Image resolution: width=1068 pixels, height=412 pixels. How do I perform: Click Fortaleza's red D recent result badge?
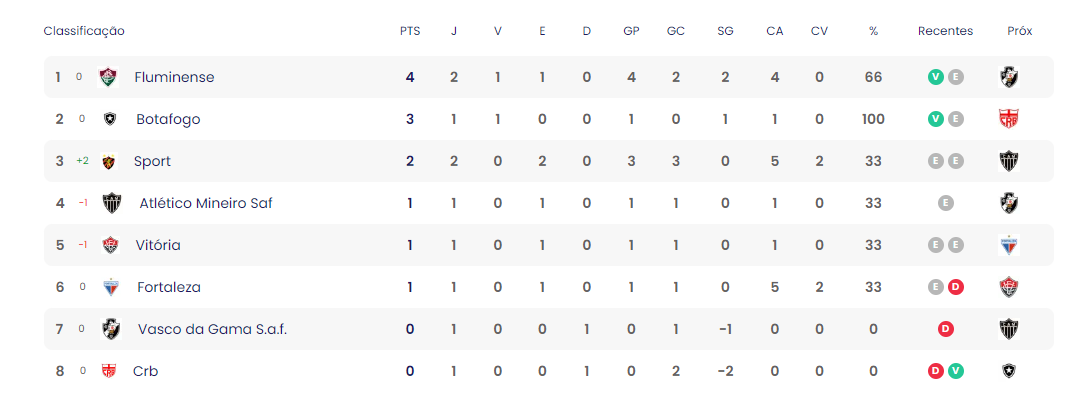[956, 287]
